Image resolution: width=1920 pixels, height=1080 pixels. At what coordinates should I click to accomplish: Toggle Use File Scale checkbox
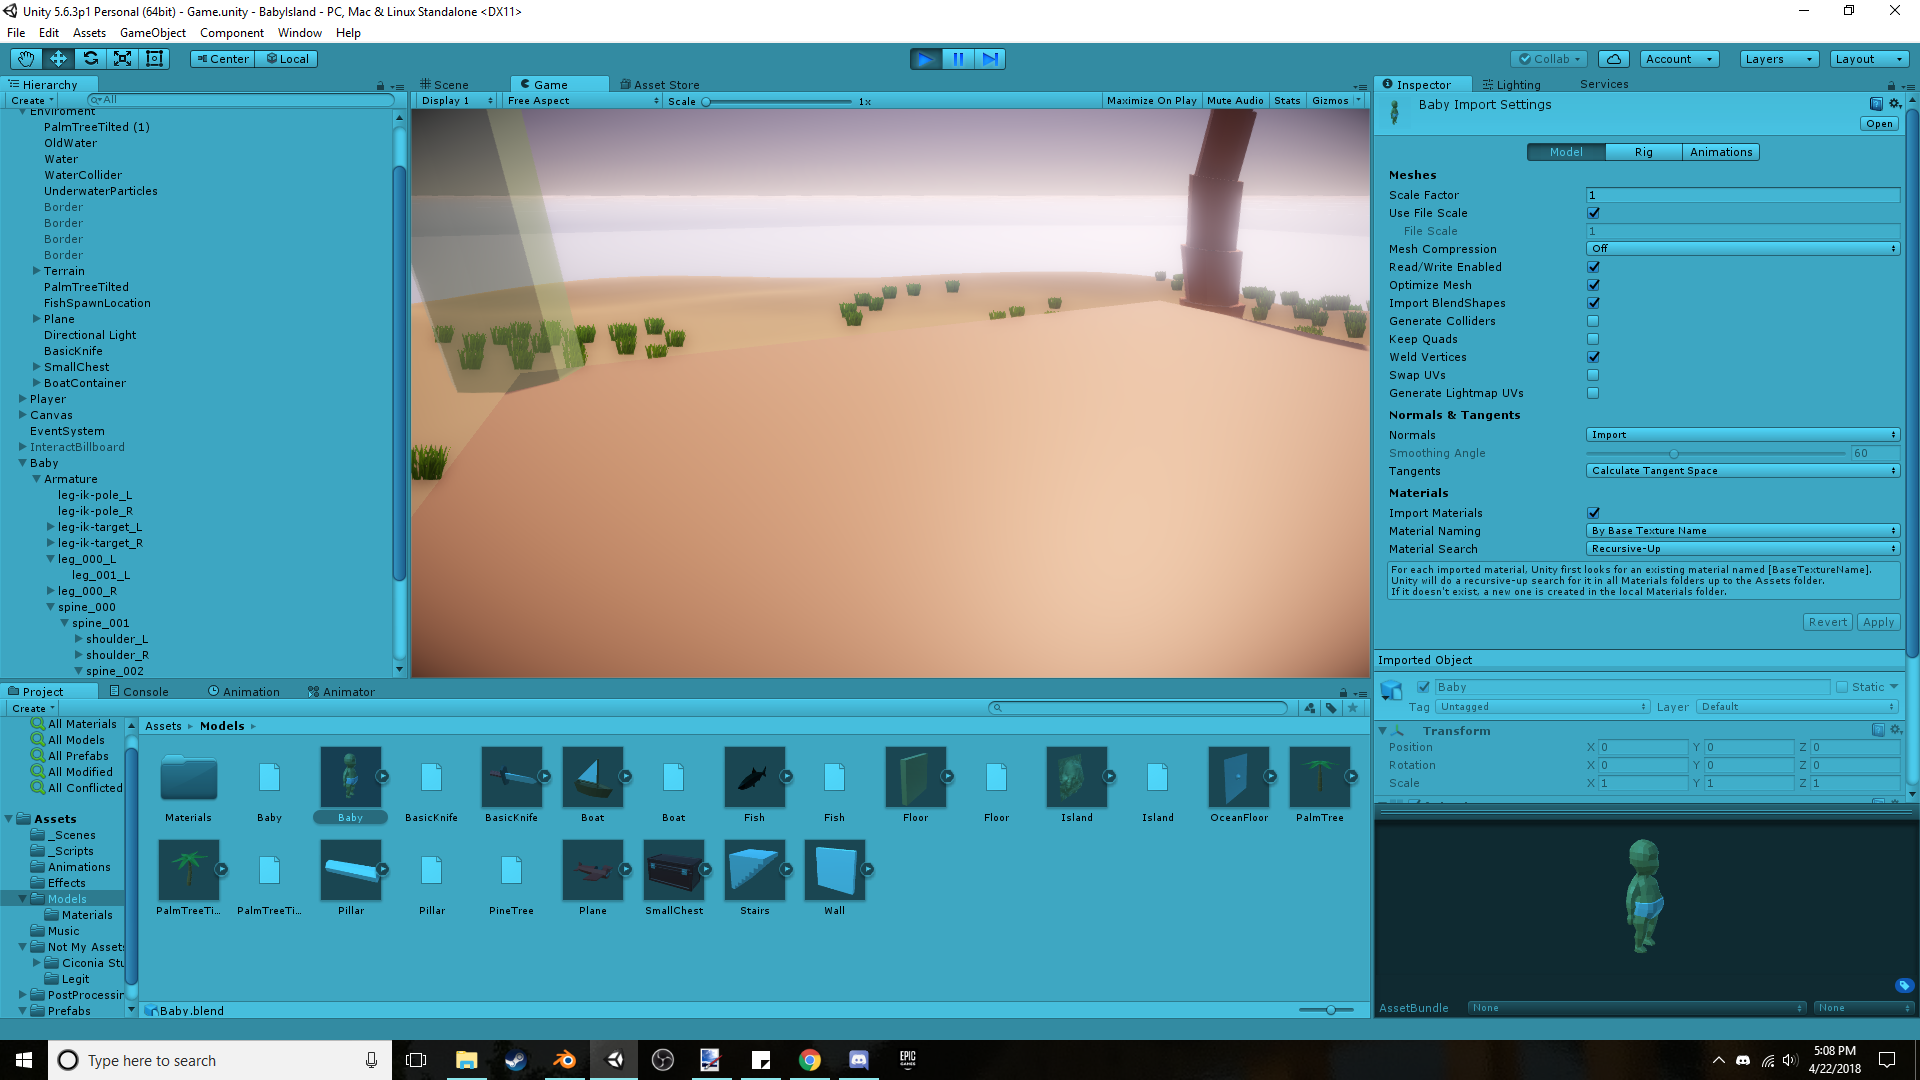pyautogui.click(x=1593, y=213)
